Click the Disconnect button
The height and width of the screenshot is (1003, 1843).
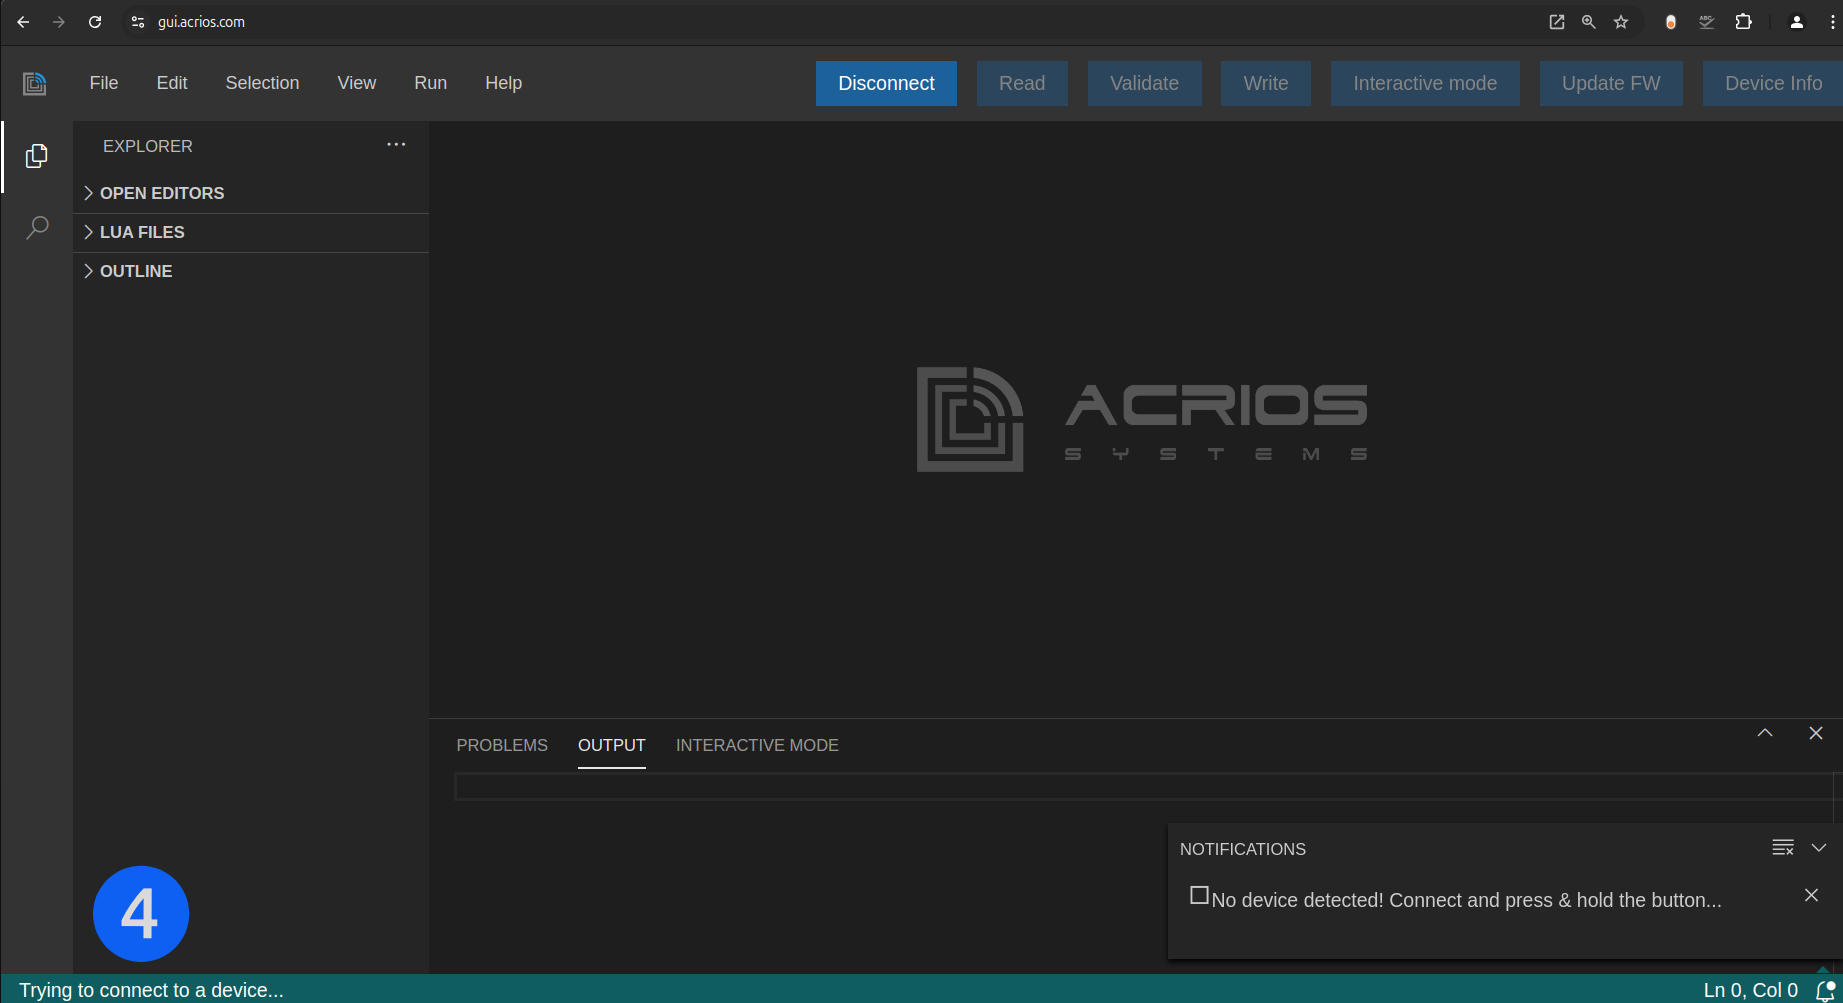click(886, 83)
